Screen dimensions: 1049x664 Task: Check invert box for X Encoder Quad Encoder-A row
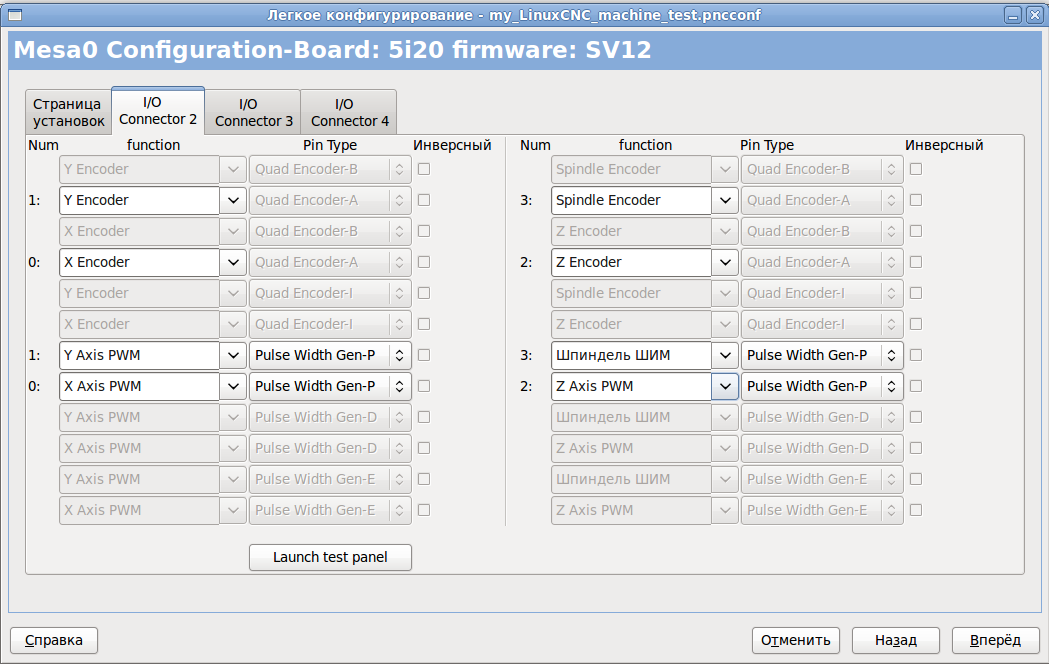[424, 262]
